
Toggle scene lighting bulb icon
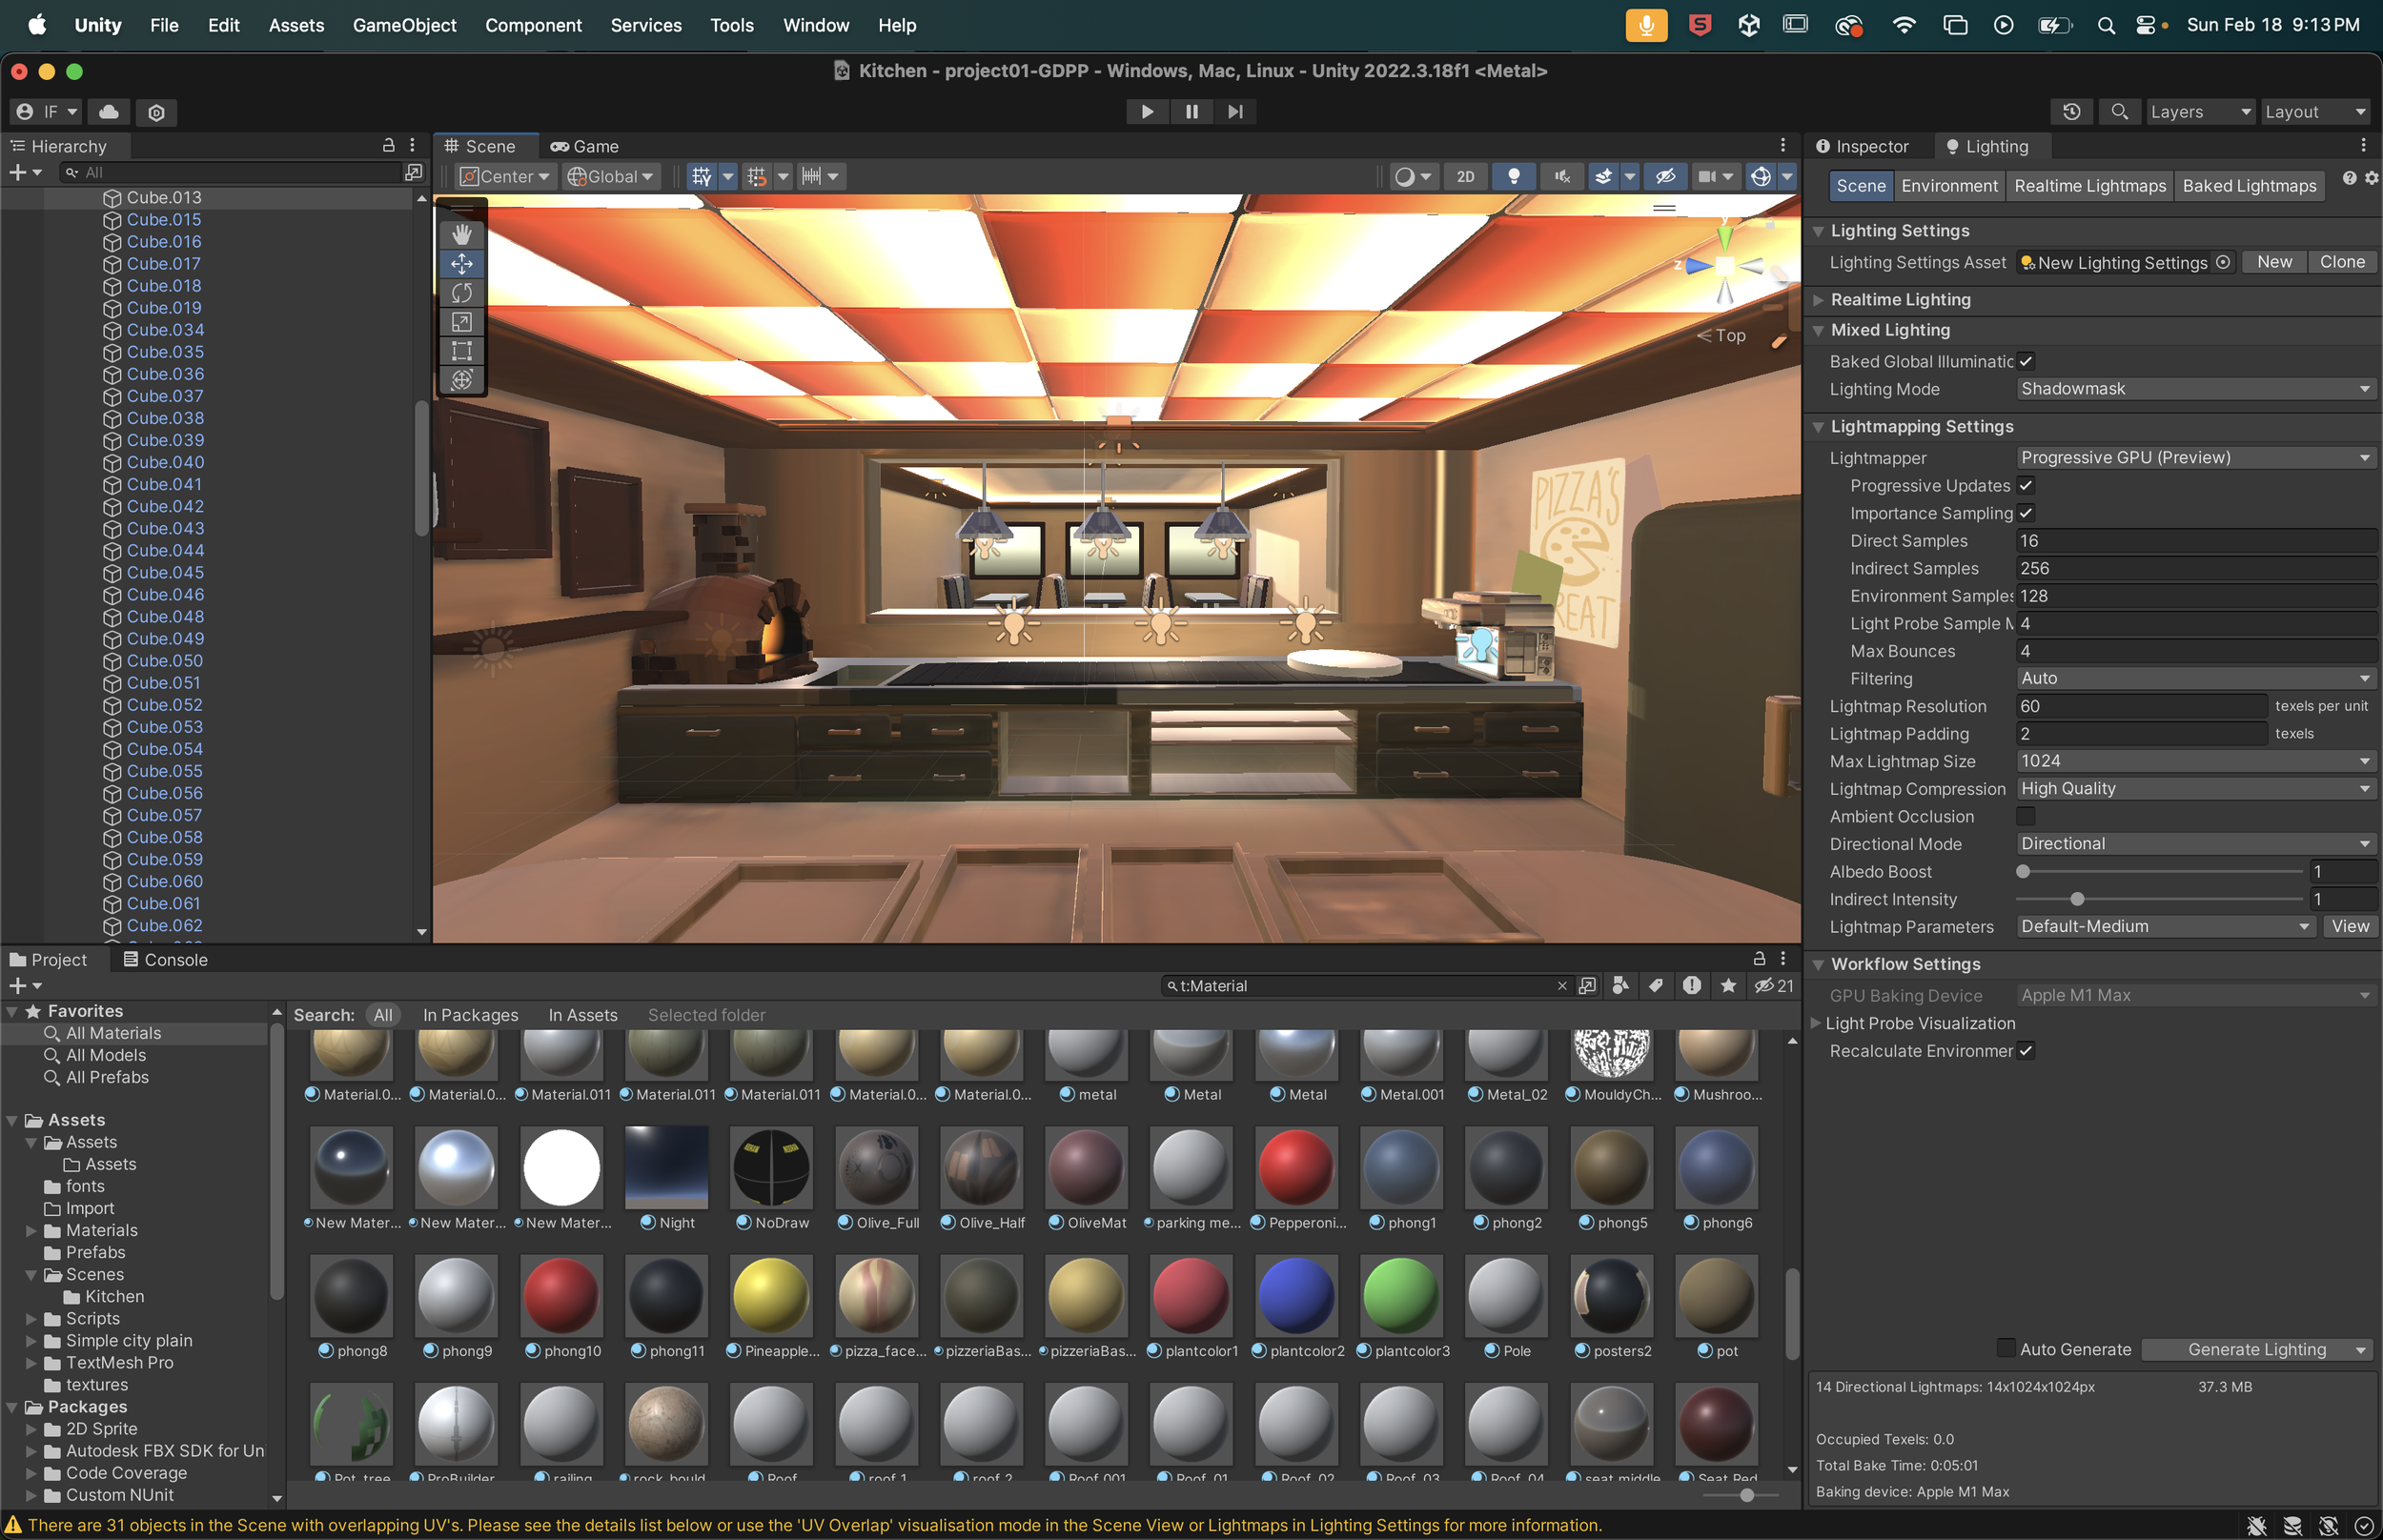pyautogui.click(x=1514, y=177)
